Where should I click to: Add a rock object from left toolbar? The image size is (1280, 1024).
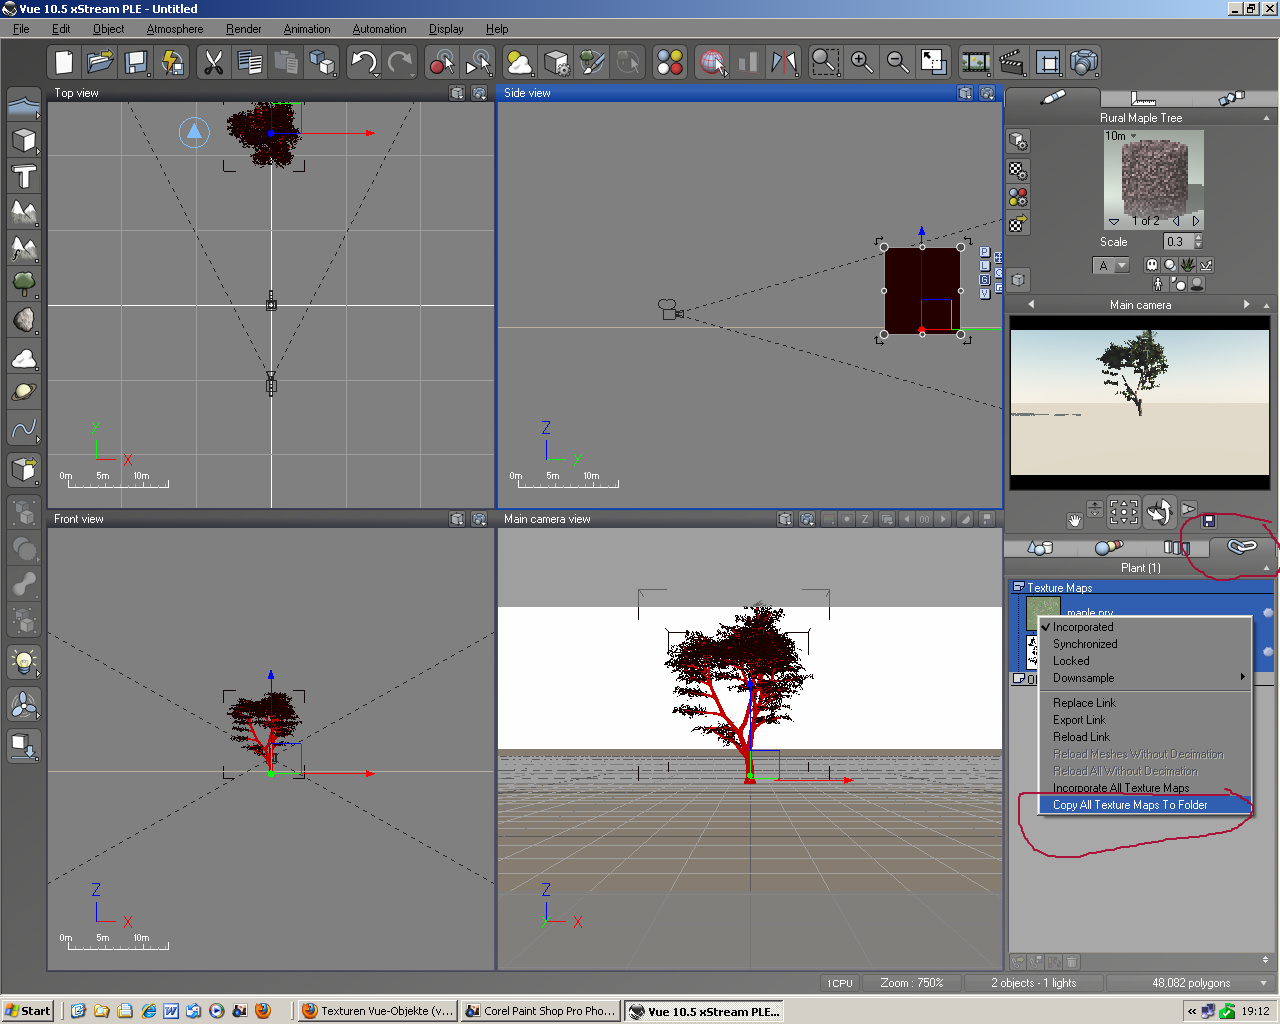[24, 320]
